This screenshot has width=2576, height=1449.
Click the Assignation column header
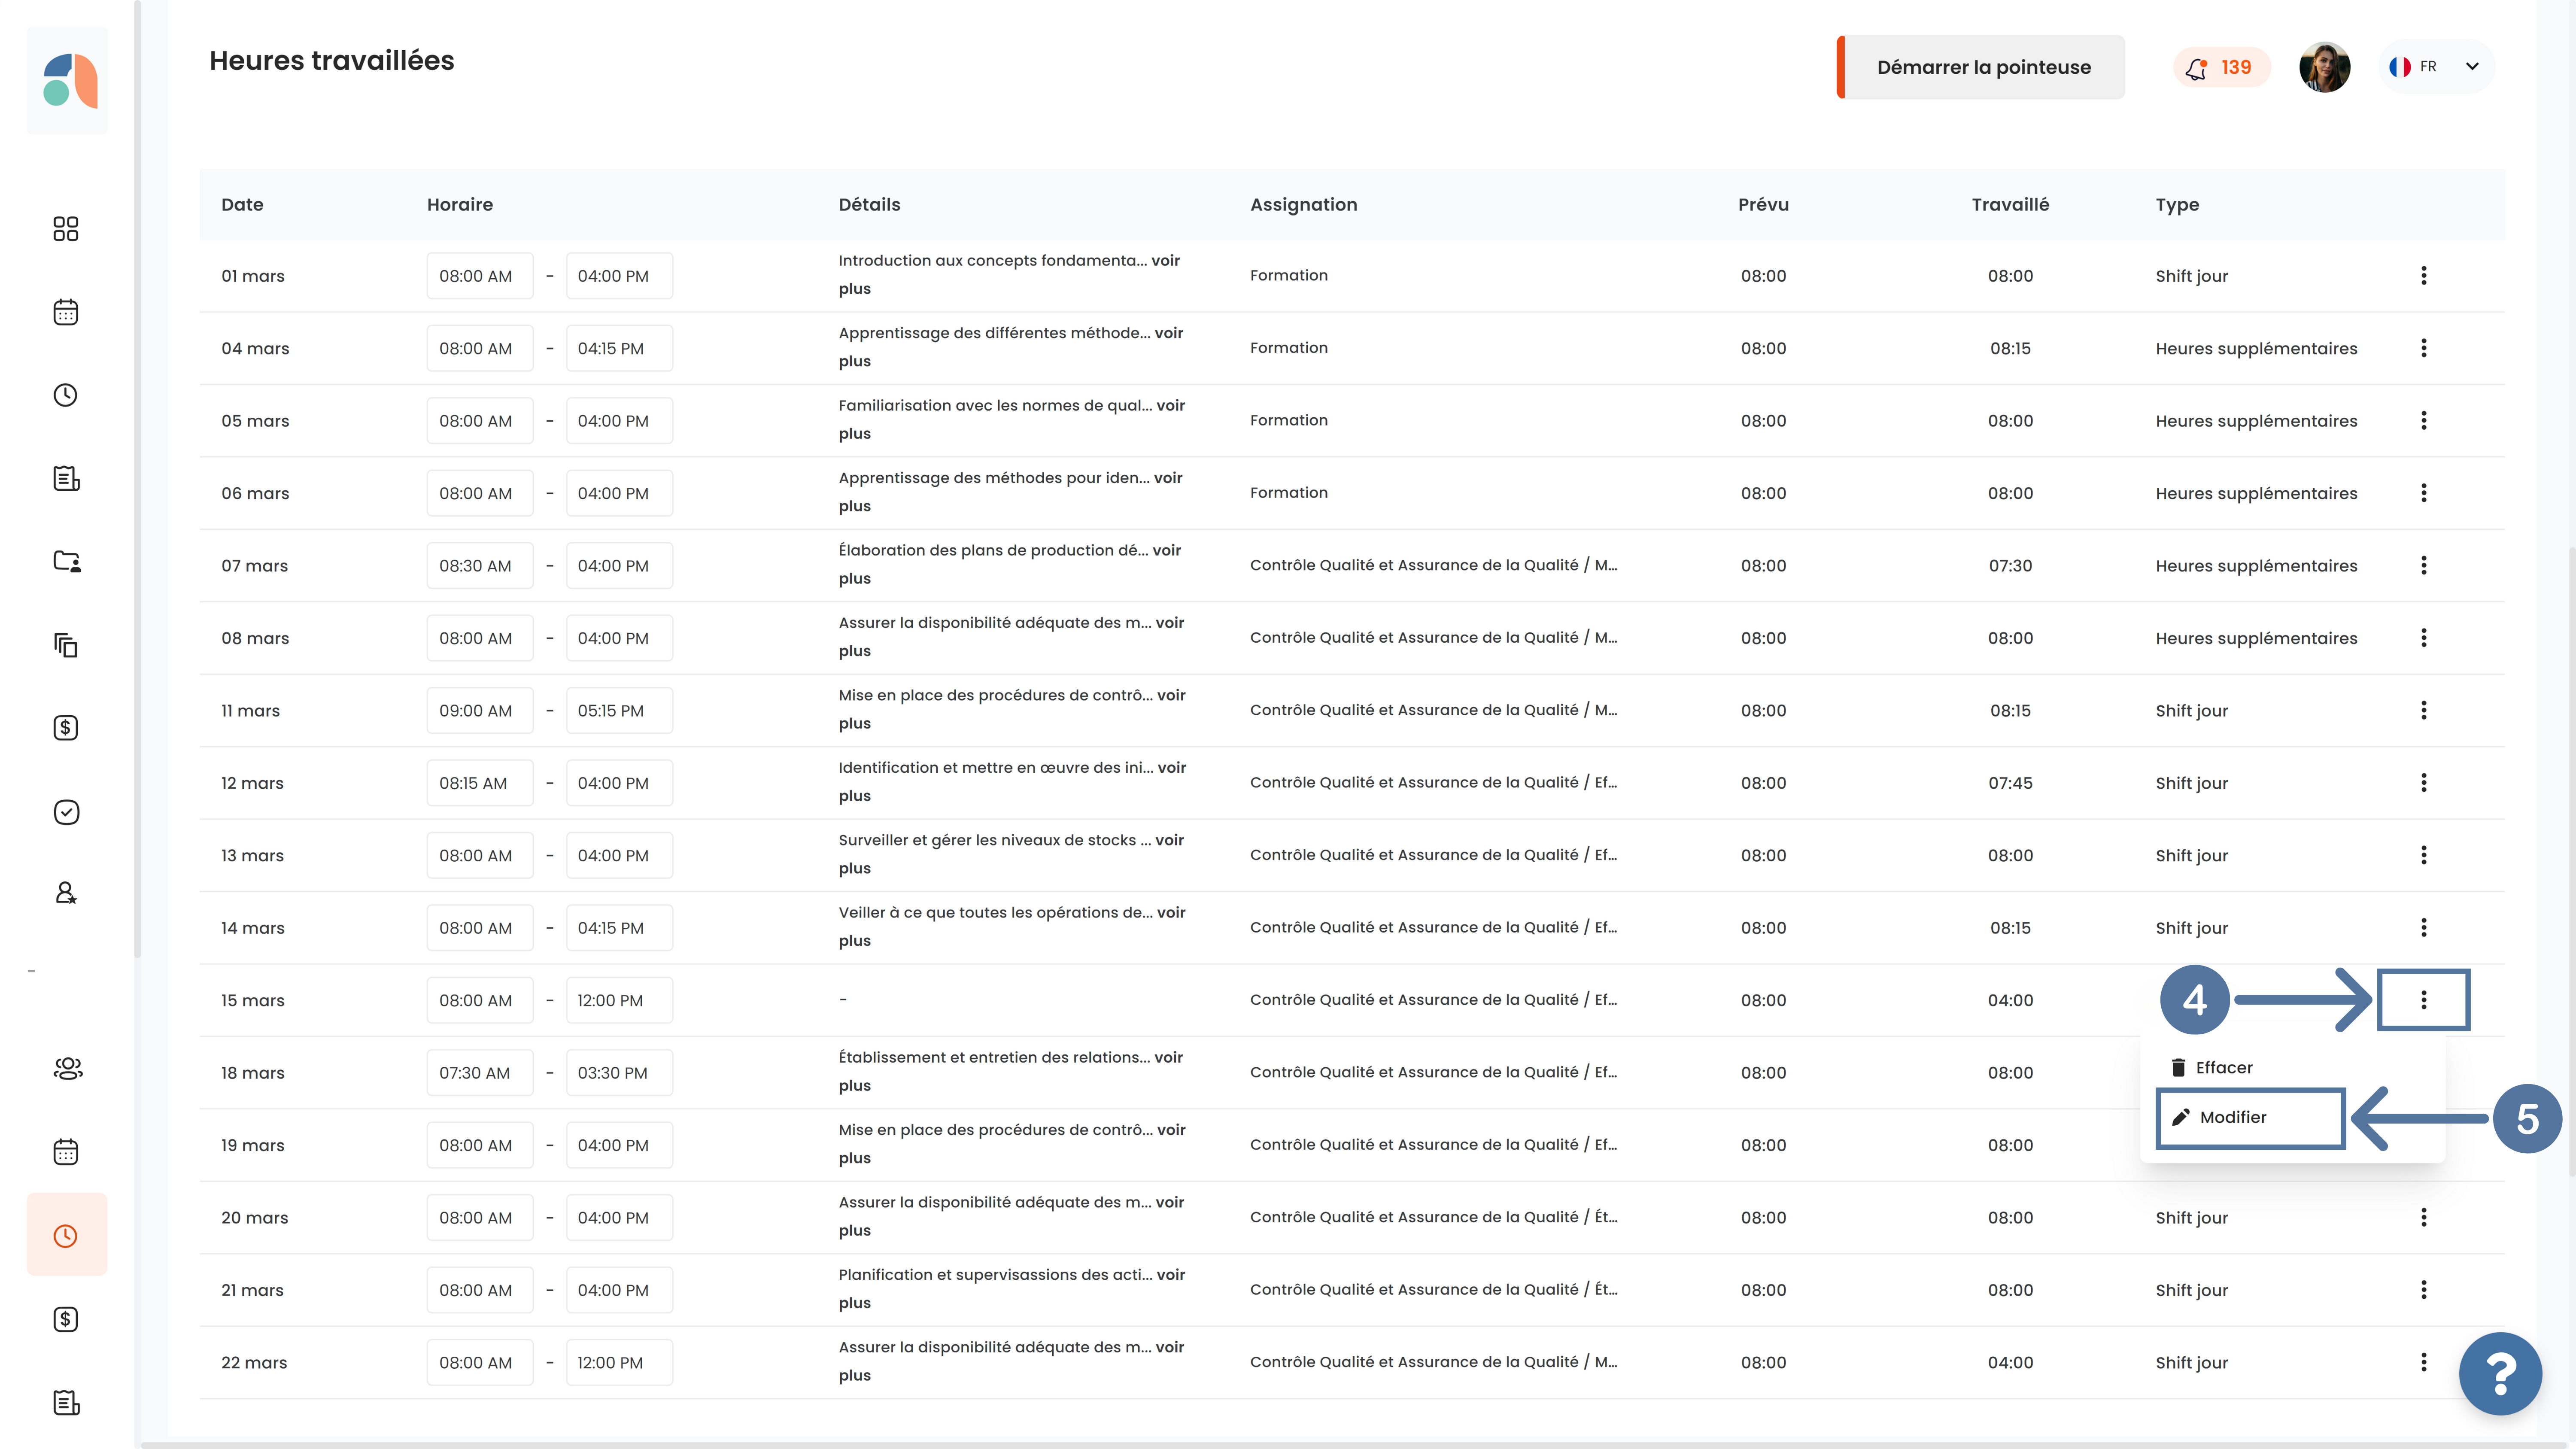click(1303, 204)
